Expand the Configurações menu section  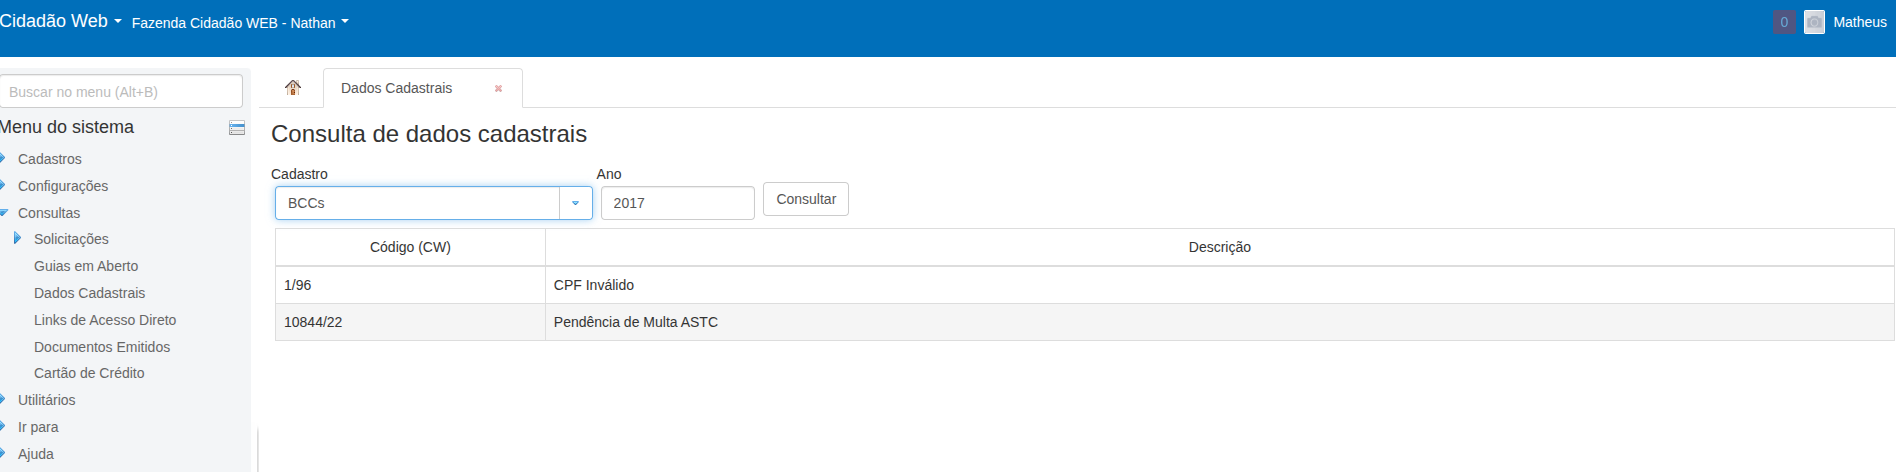[62, 186]
